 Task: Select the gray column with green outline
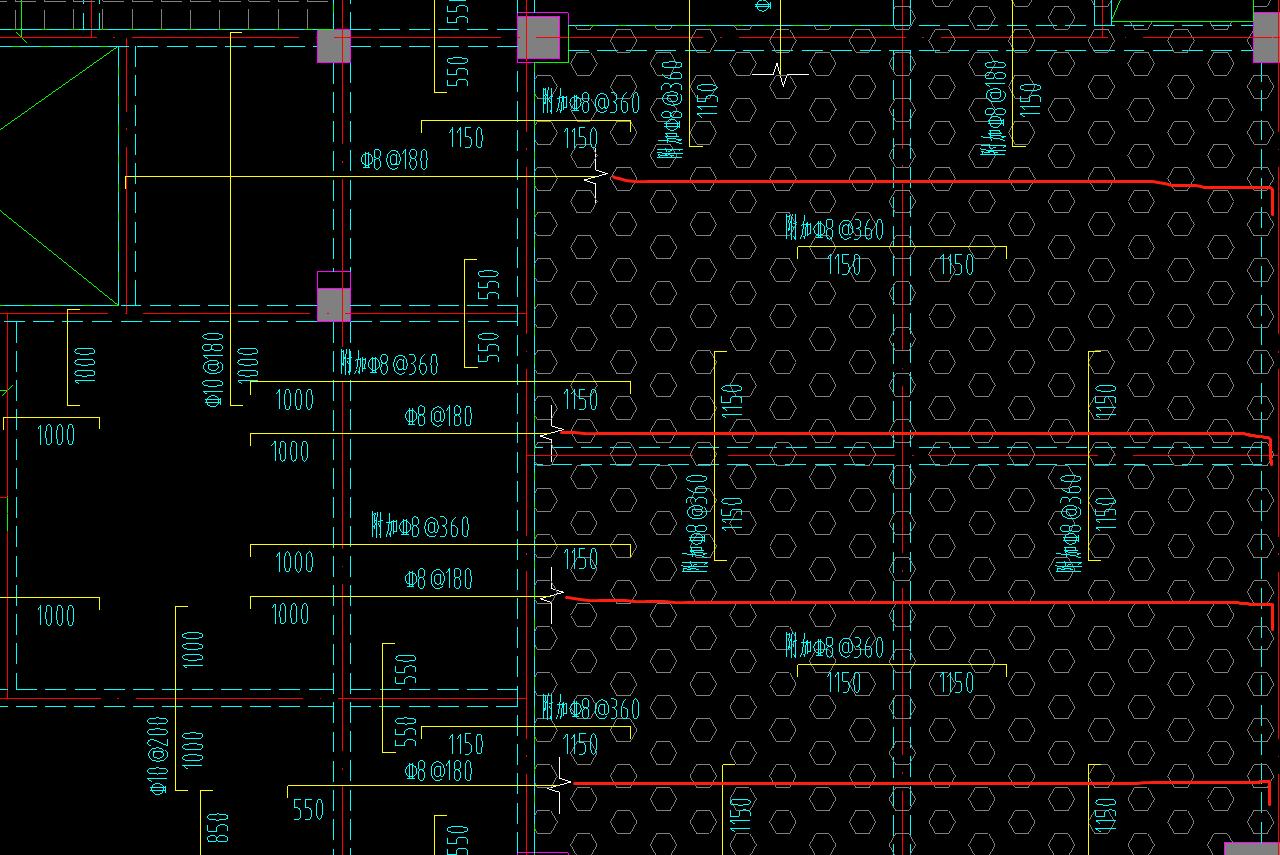542,37
